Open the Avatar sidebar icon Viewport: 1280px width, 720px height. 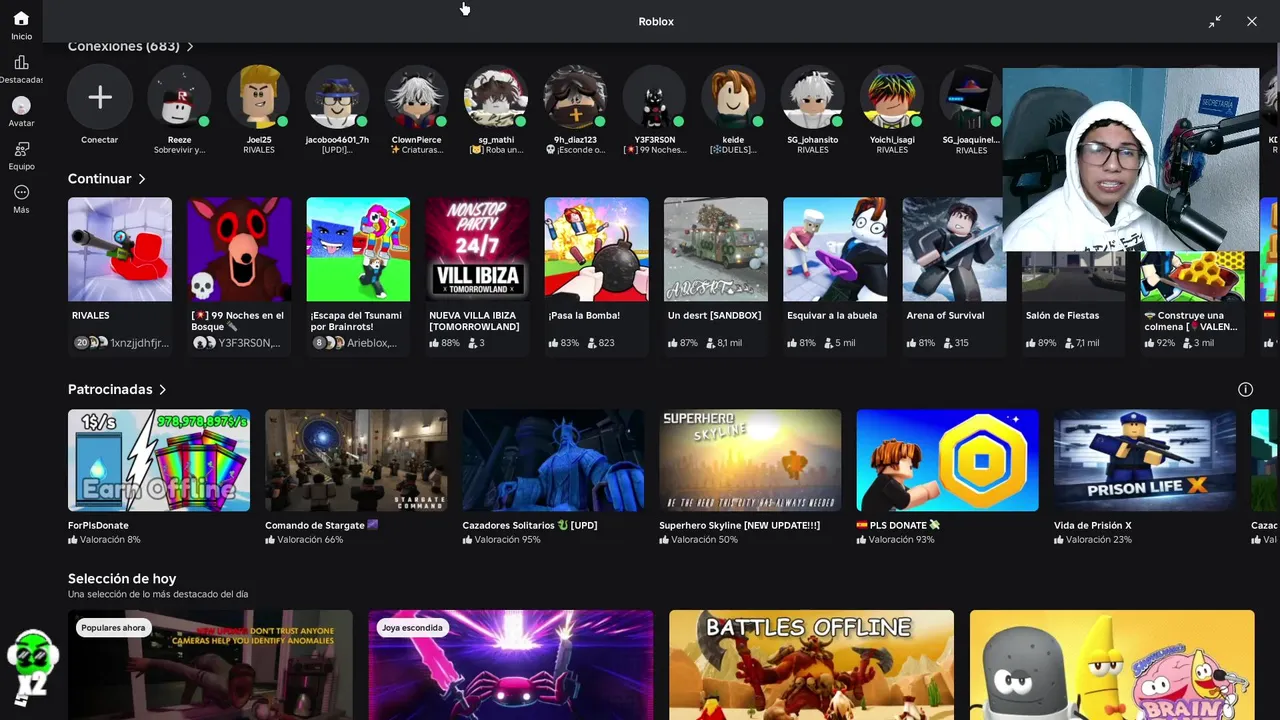pyautogui.click(x=21, y=105)
